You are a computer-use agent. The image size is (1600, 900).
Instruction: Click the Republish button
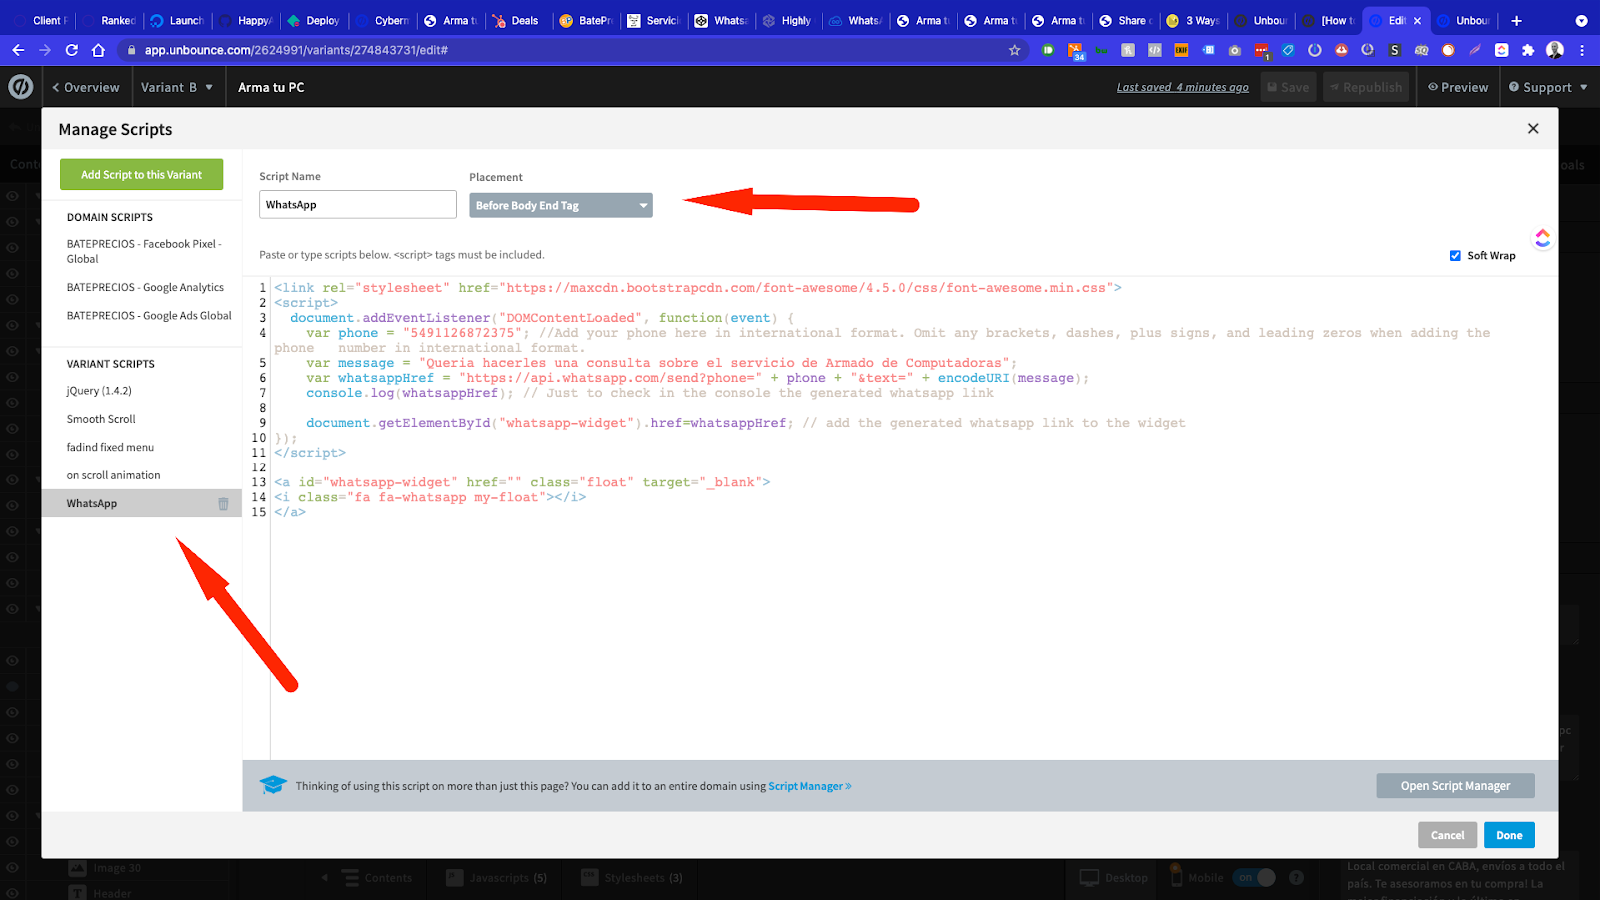pos(1366,87)
